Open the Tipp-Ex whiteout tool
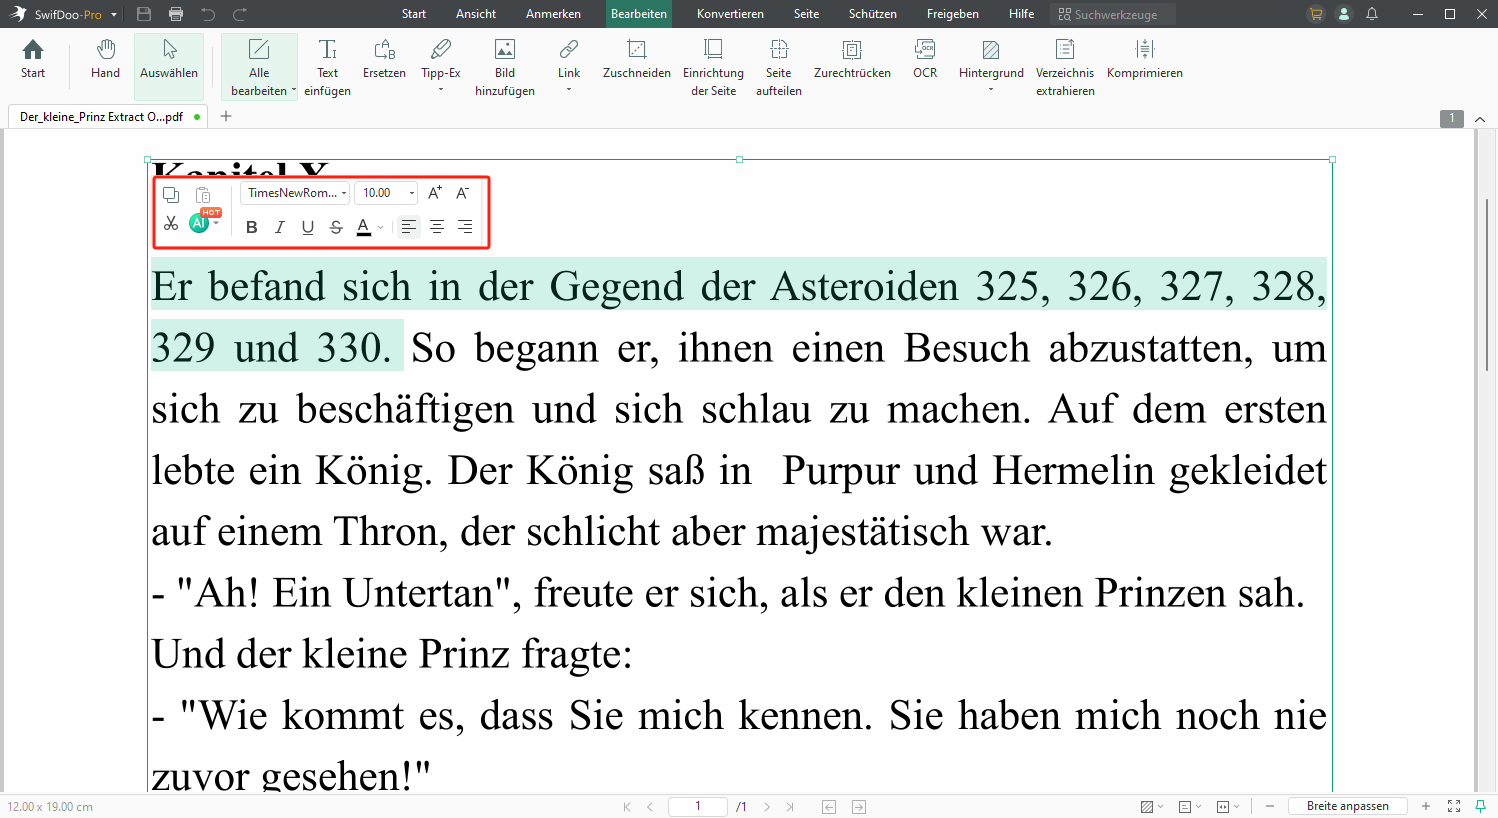This screenshot has width=1498, height=818. pyautogui.click(x=441, y=59)
